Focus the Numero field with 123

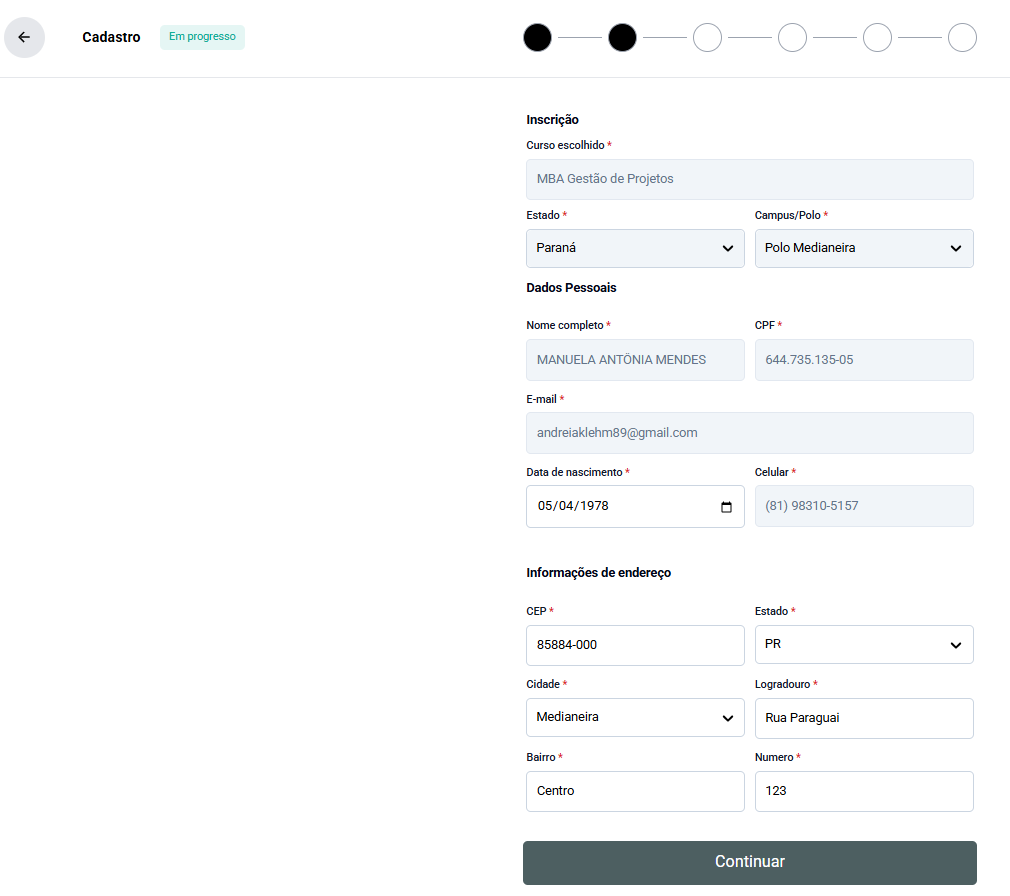point(864,792)
